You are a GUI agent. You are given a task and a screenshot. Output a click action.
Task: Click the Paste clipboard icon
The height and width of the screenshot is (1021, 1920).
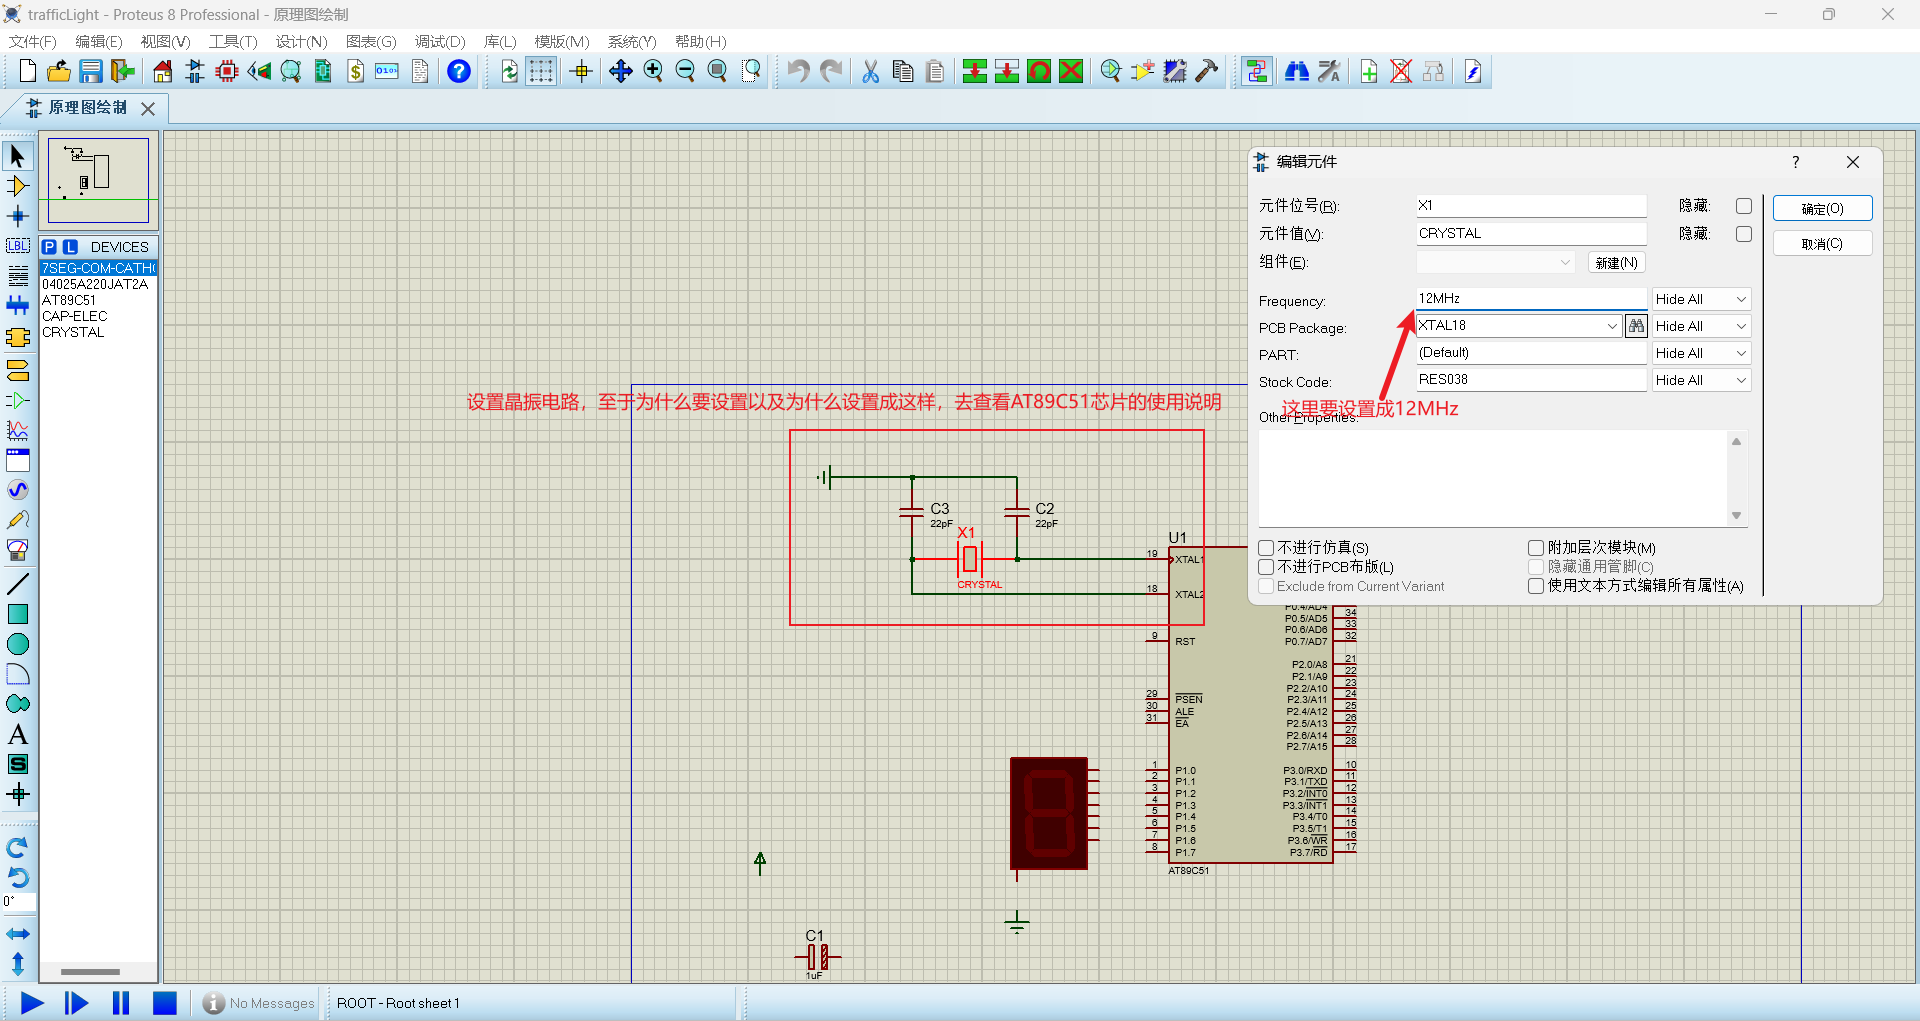pos(935,71)
